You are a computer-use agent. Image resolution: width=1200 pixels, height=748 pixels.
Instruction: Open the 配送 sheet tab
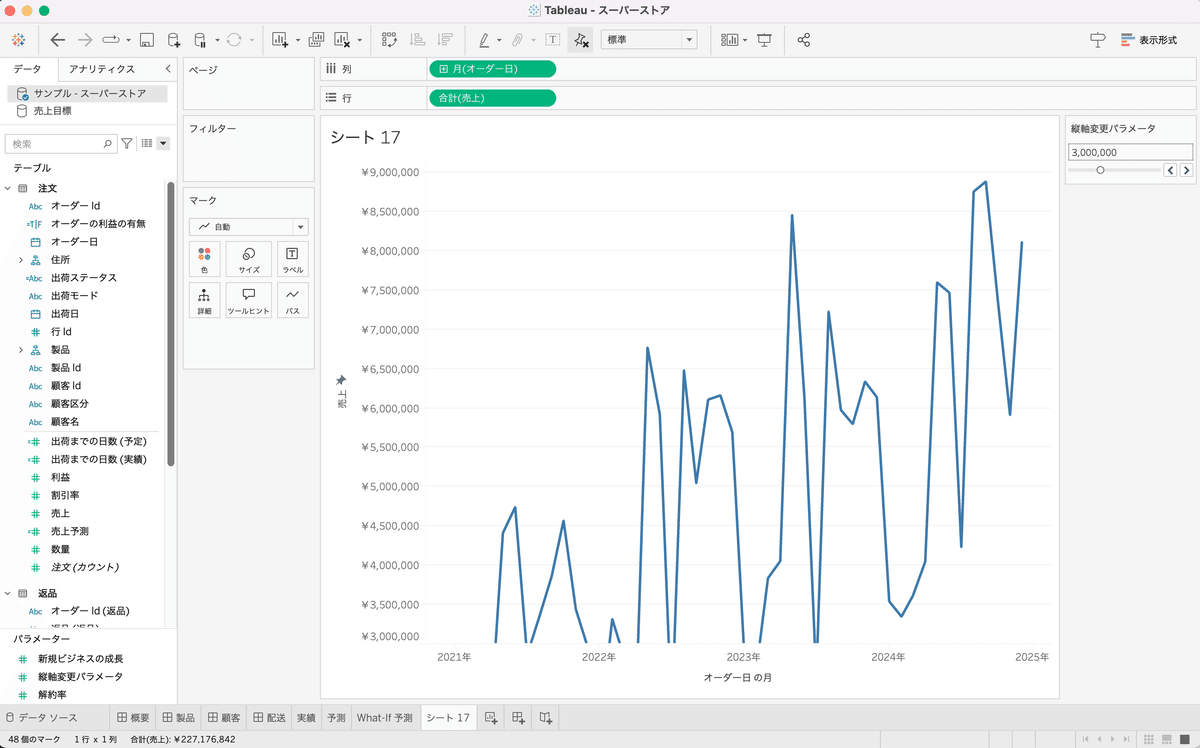(270, 717)
